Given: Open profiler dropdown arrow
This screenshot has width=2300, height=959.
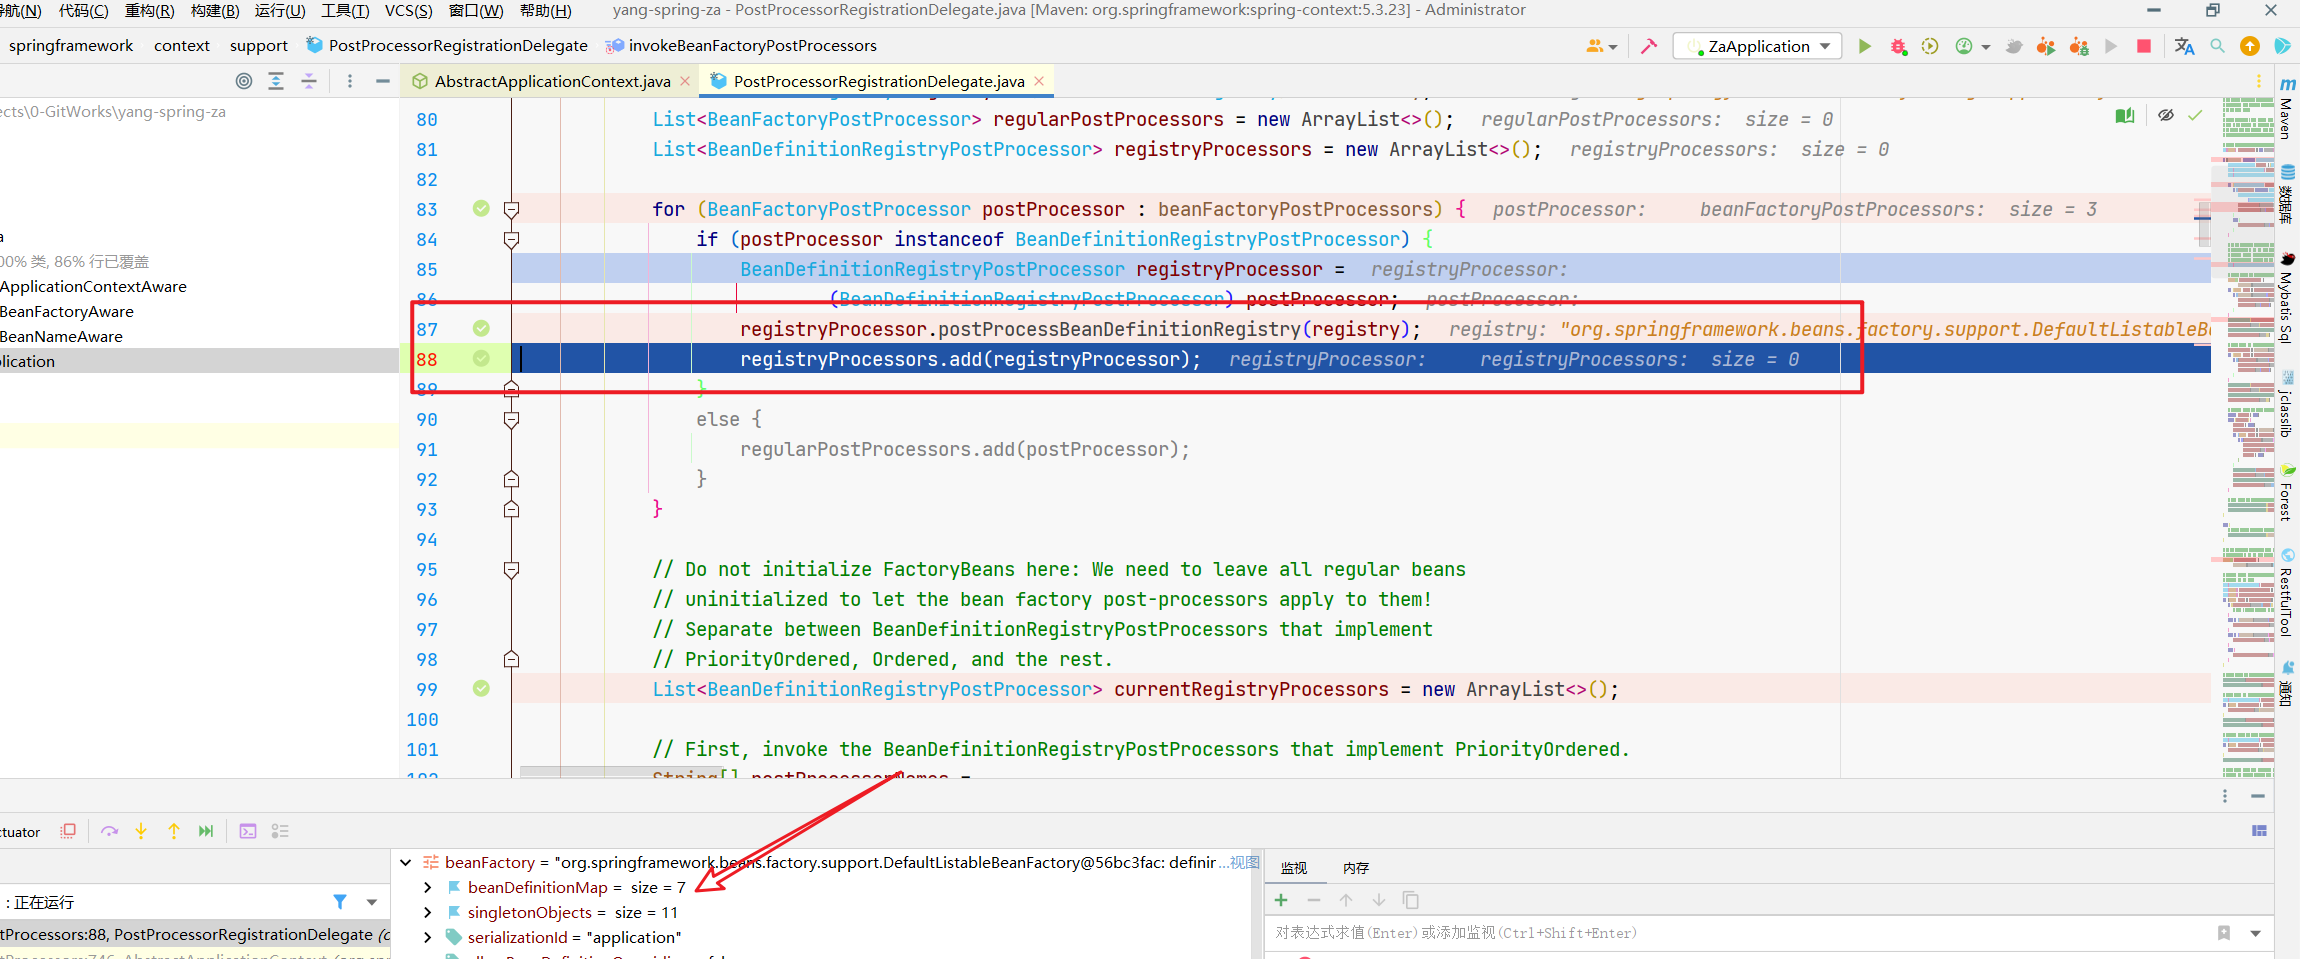Looking at the screenshot, I should (1986, 47).
